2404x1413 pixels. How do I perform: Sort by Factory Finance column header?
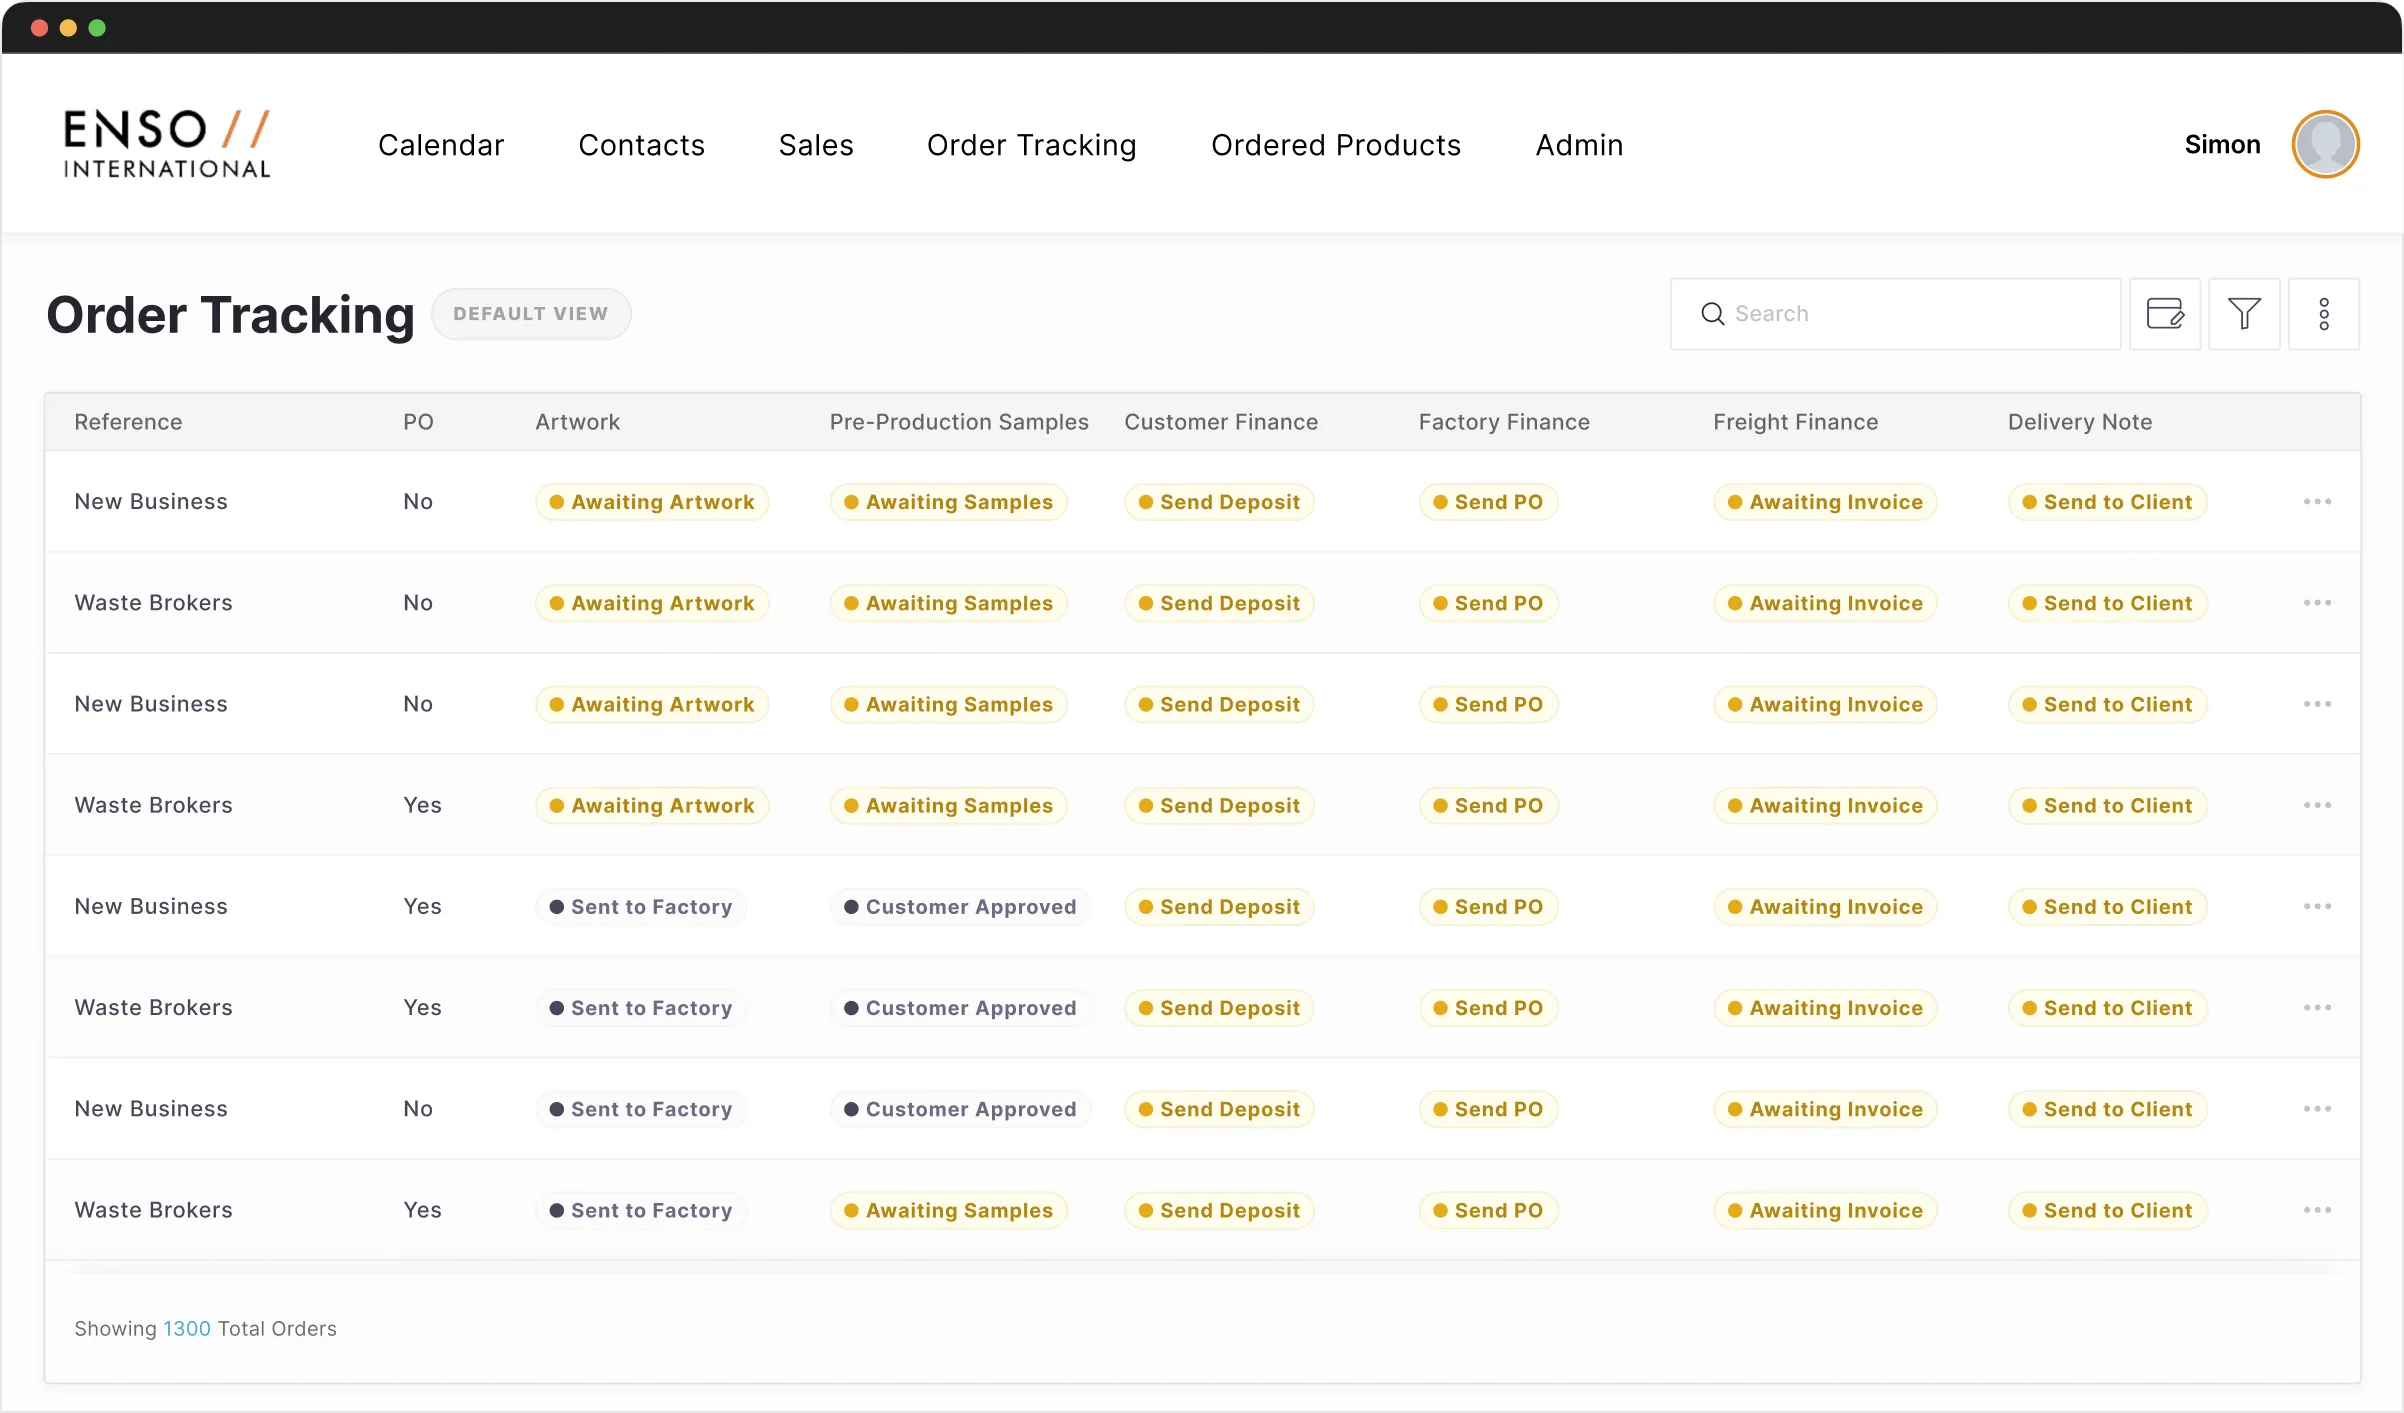click(1503, 422)
